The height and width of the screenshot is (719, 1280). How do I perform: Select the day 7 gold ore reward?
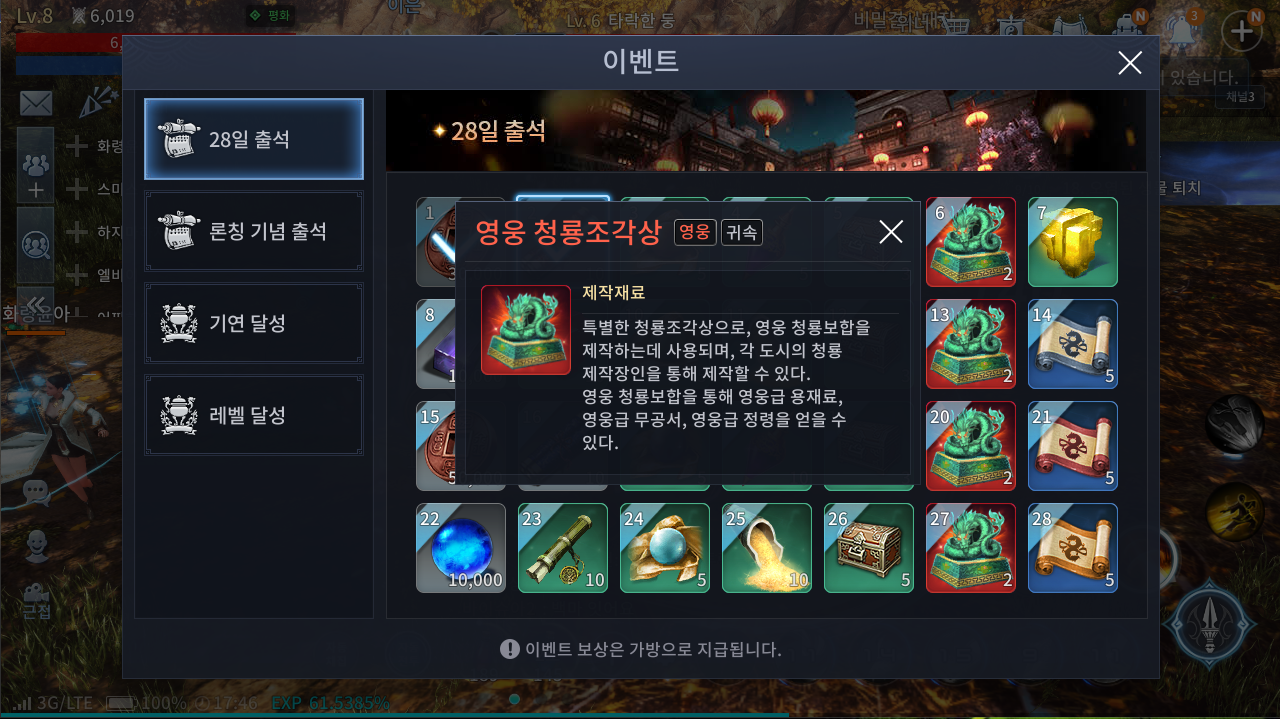pyautogui.click(x=1072, y=242)
